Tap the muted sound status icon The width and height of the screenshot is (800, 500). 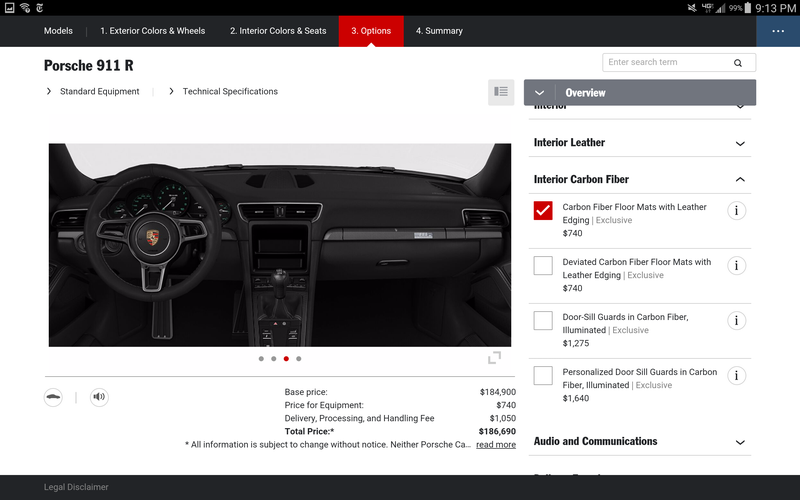[x=692, y=8]
